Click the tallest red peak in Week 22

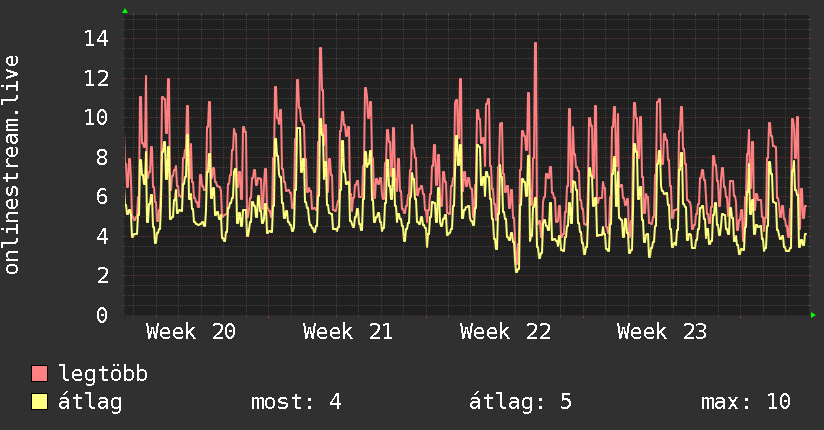(535, 44)
